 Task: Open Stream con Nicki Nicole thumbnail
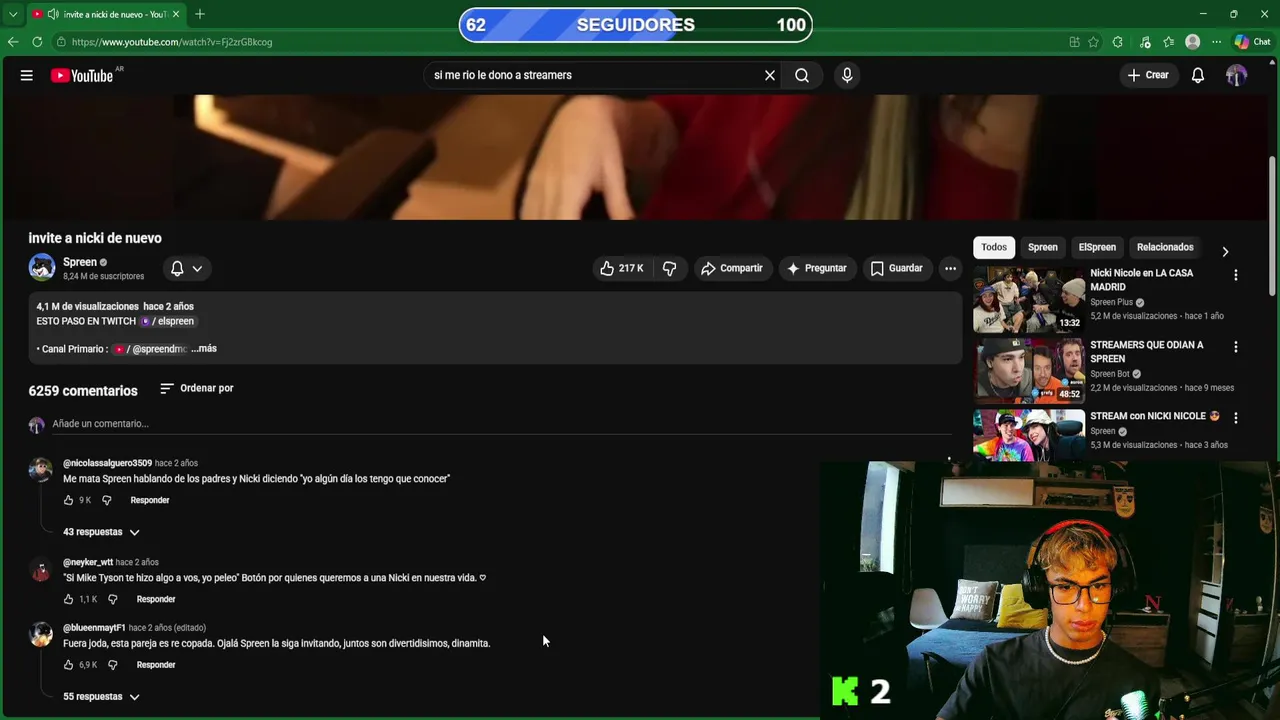pos(1029,436)
